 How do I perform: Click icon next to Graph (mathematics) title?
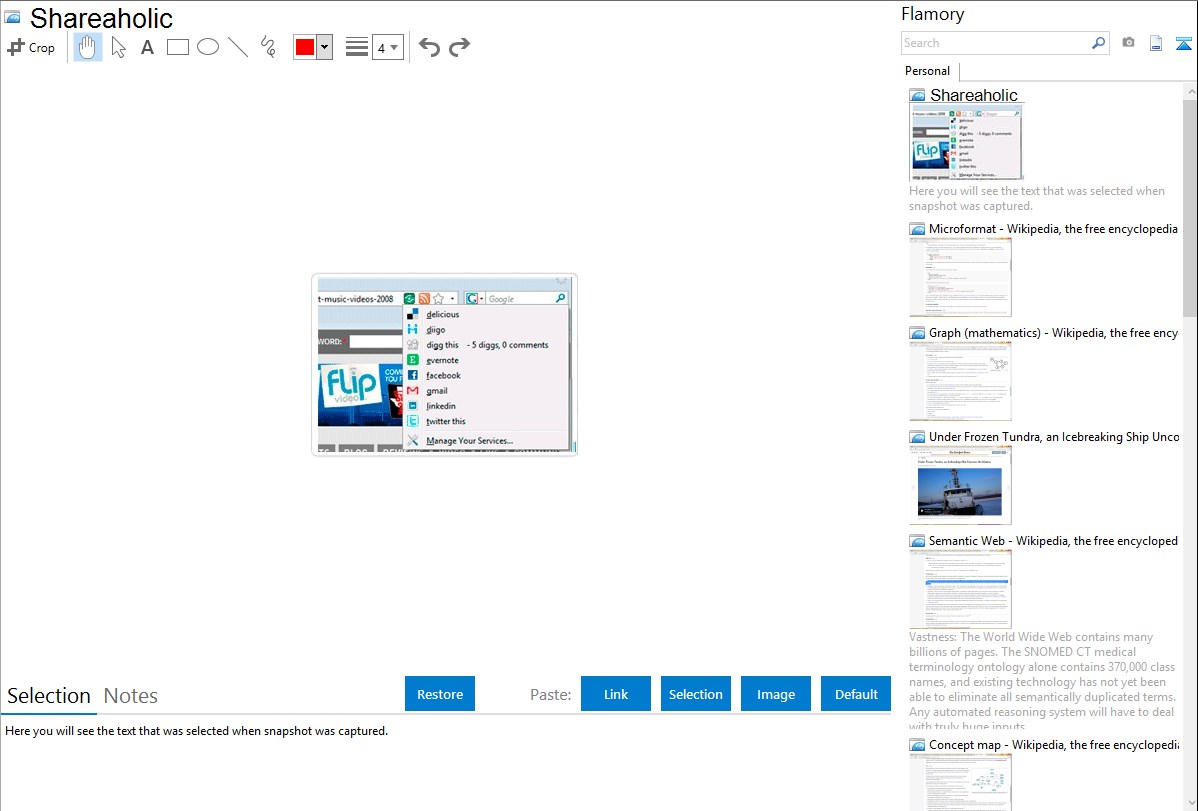point(918,333)
